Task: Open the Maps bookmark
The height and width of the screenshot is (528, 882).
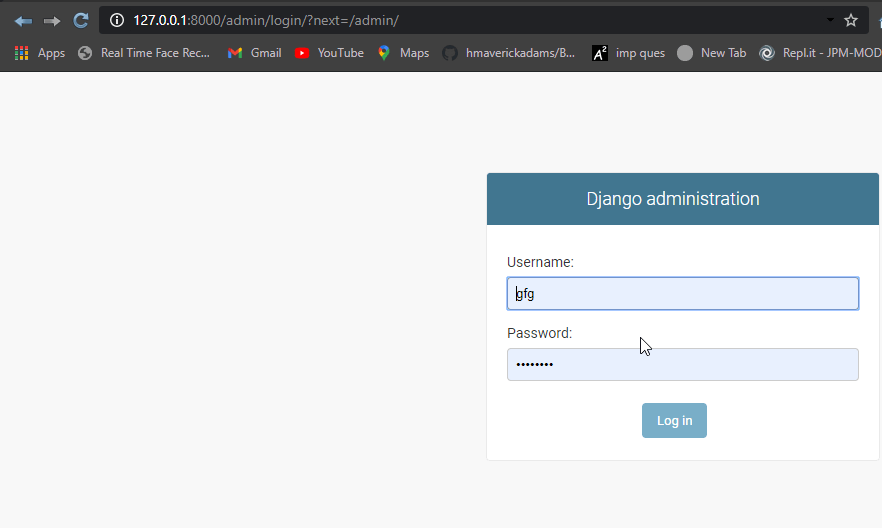Action: coord(404,53)
